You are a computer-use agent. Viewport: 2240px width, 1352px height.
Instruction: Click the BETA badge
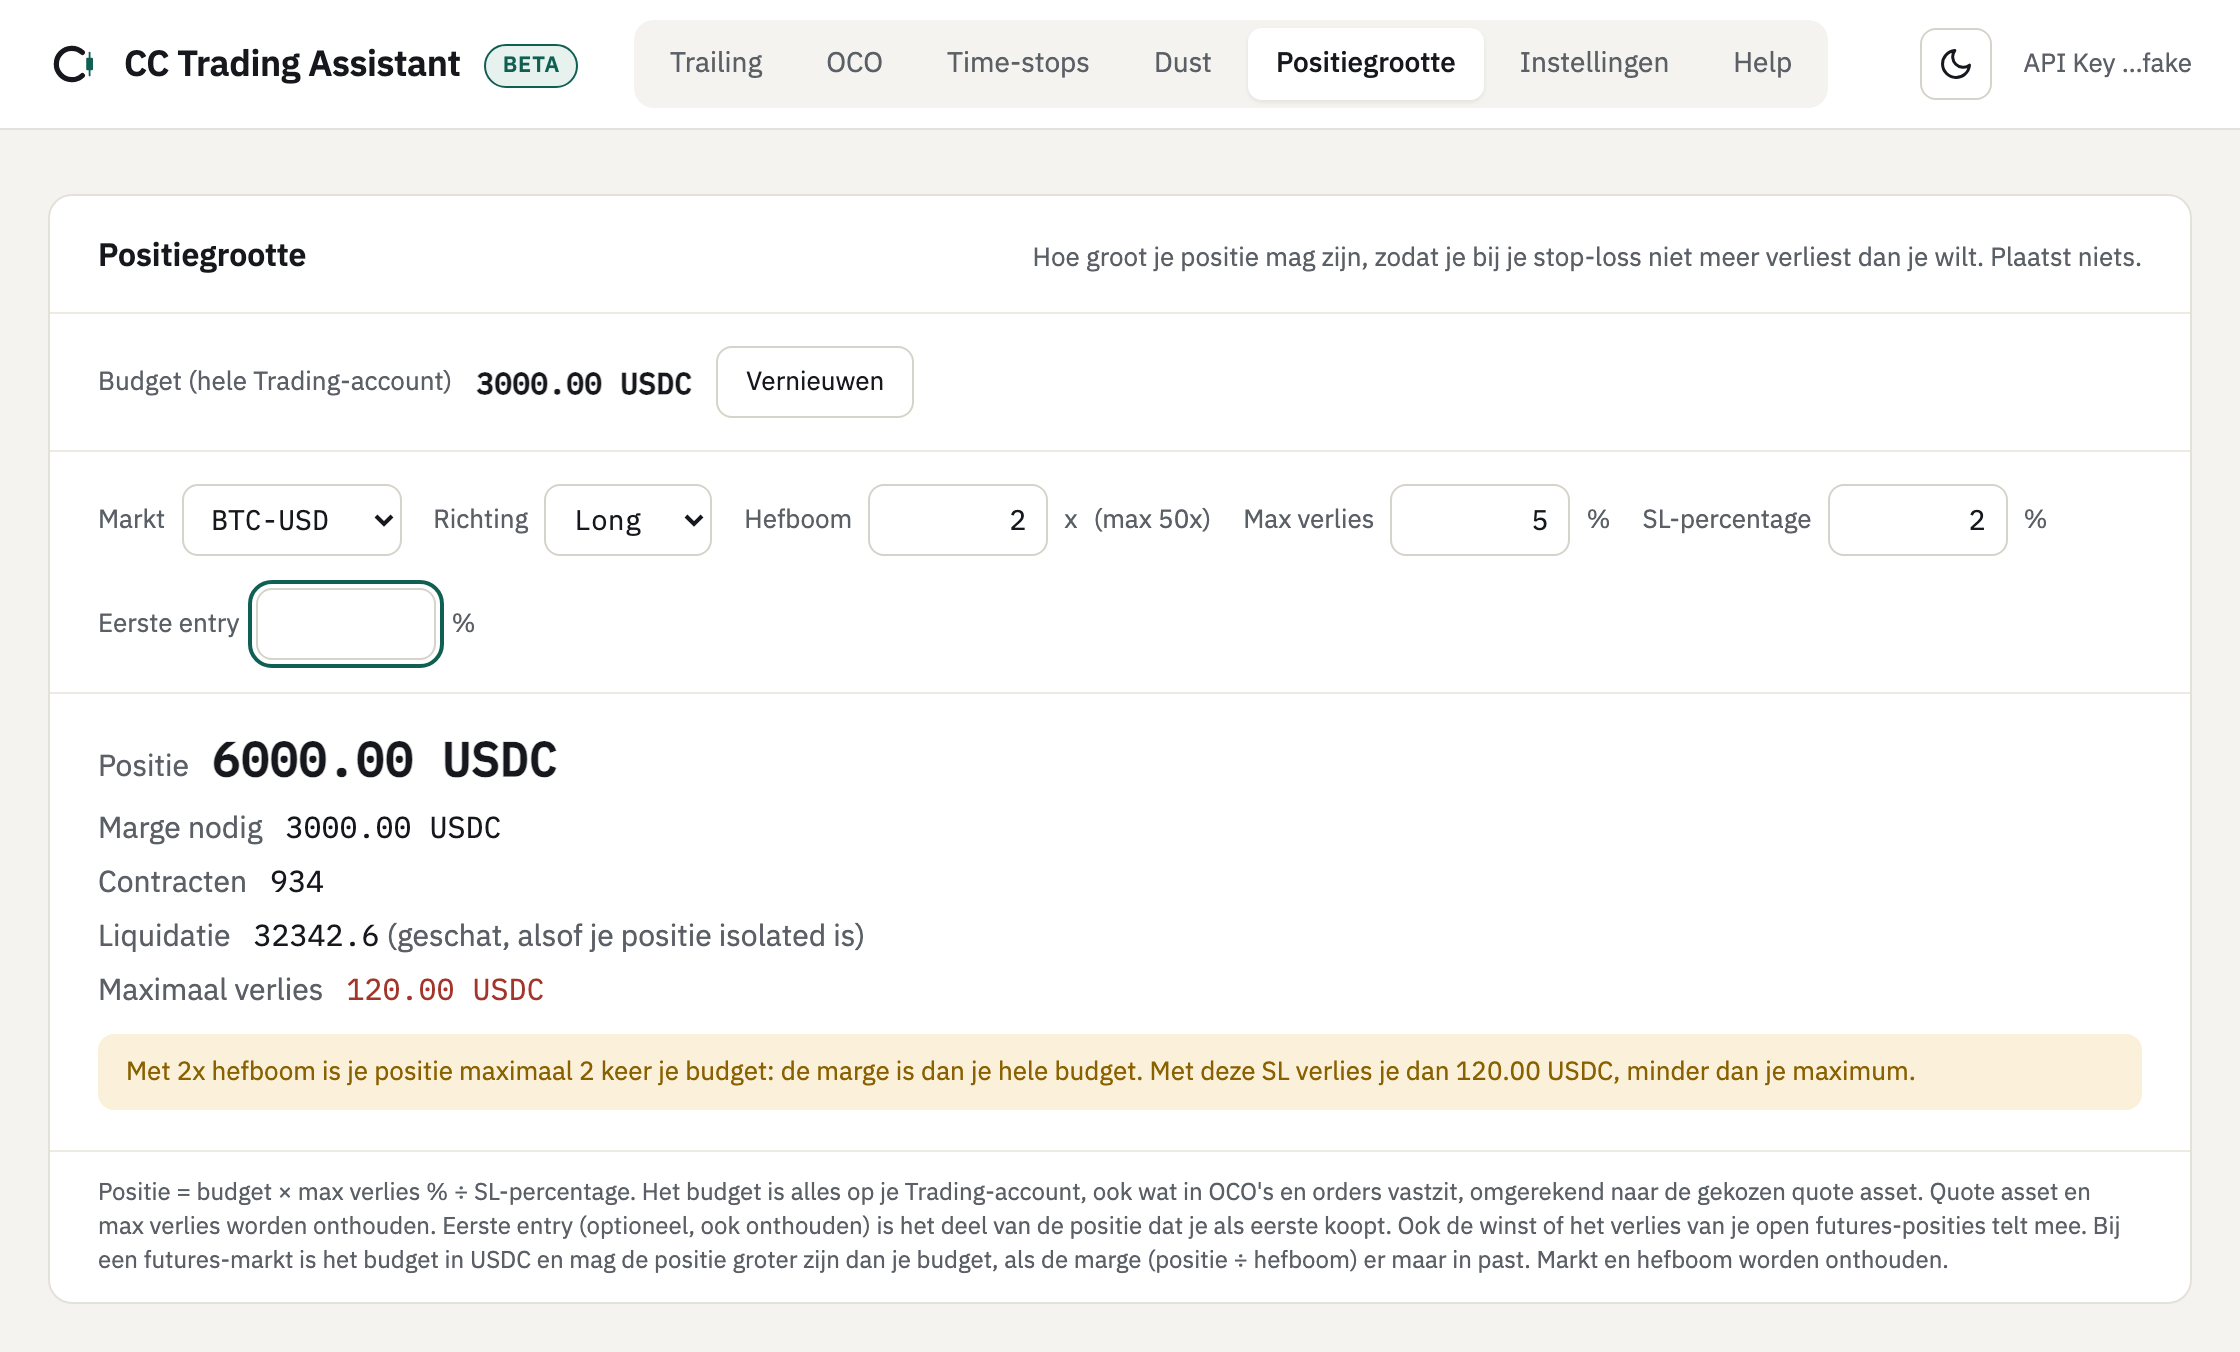pyautogui.click(x=531, y=65)
